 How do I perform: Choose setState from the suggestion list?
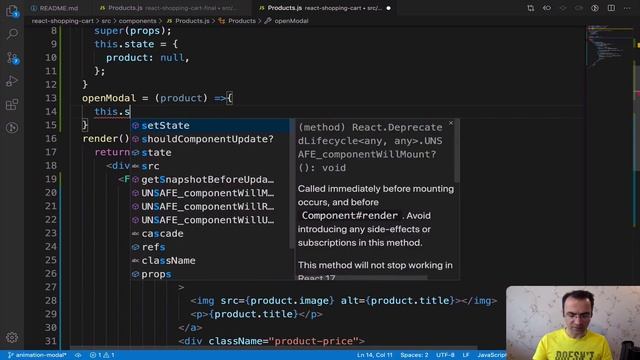click(x=210, y=126)
